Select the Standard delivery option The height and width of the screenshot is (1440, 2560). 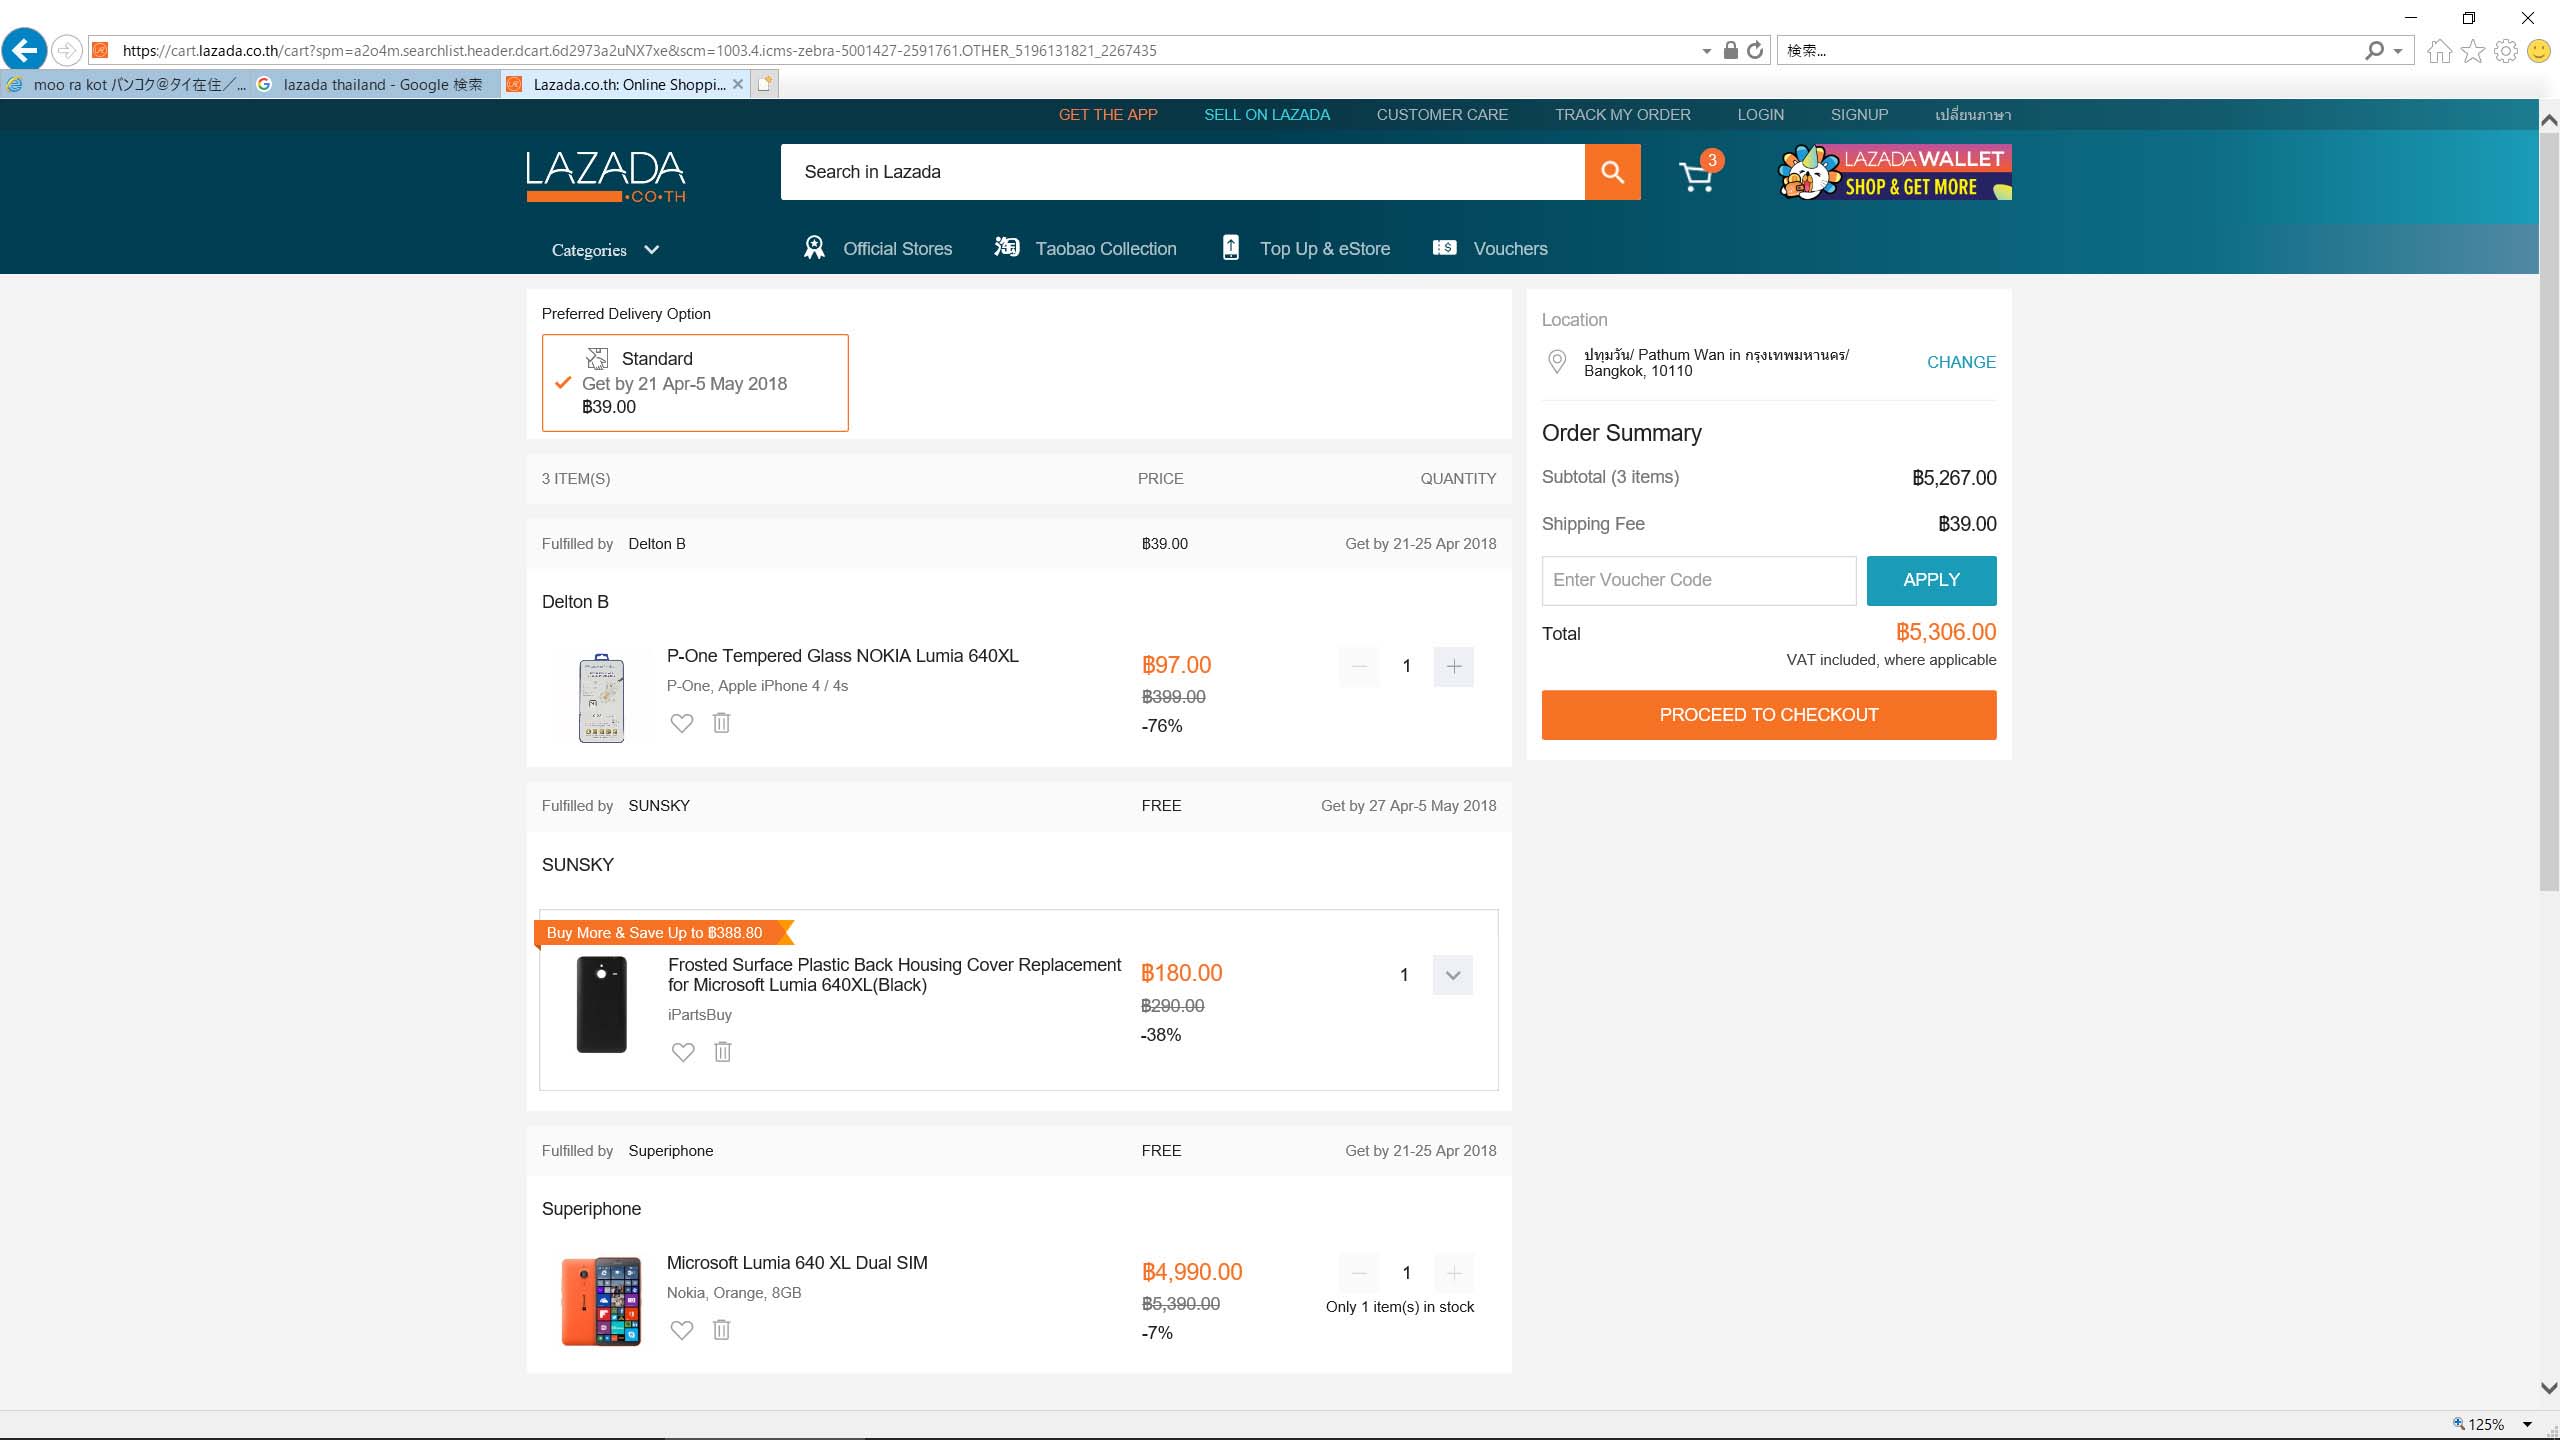(x=695, y=383)
